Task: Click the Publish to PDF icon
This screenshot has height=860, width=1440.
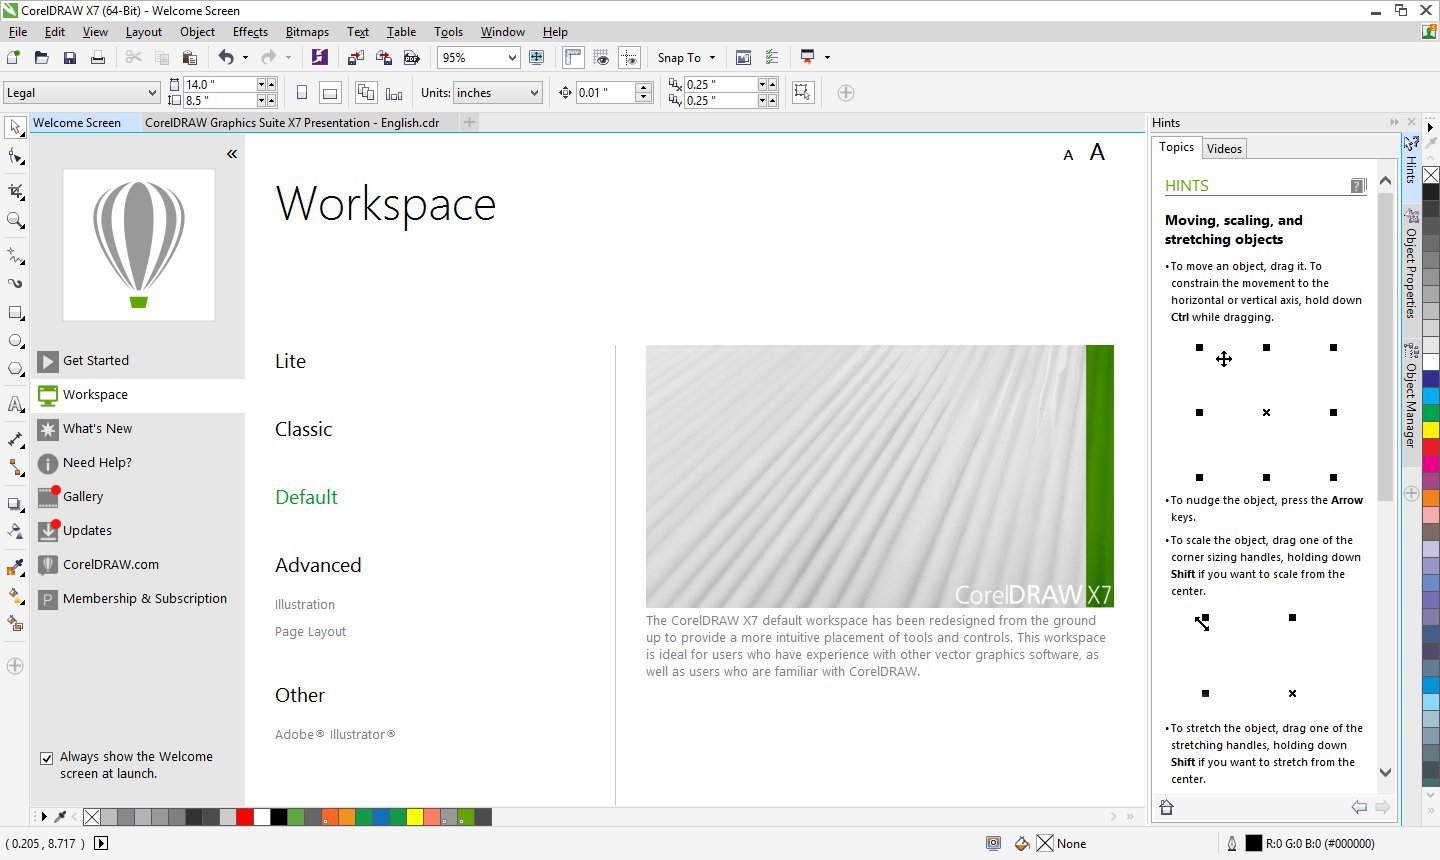Action: coord(411,58)
